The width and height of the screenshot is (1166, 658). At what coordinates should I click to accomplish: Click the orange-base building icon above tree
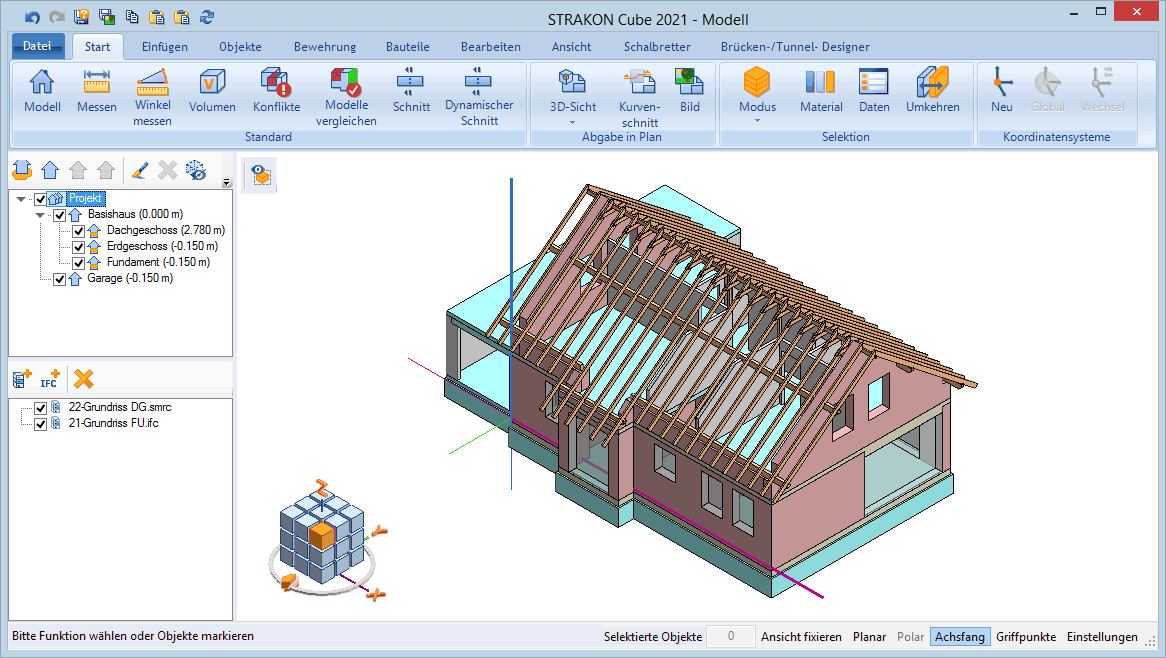[22, 170]
